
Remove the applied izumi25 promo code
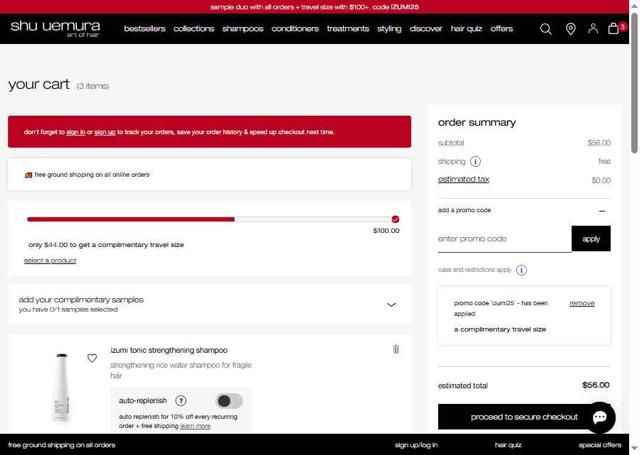pos(582,303)
